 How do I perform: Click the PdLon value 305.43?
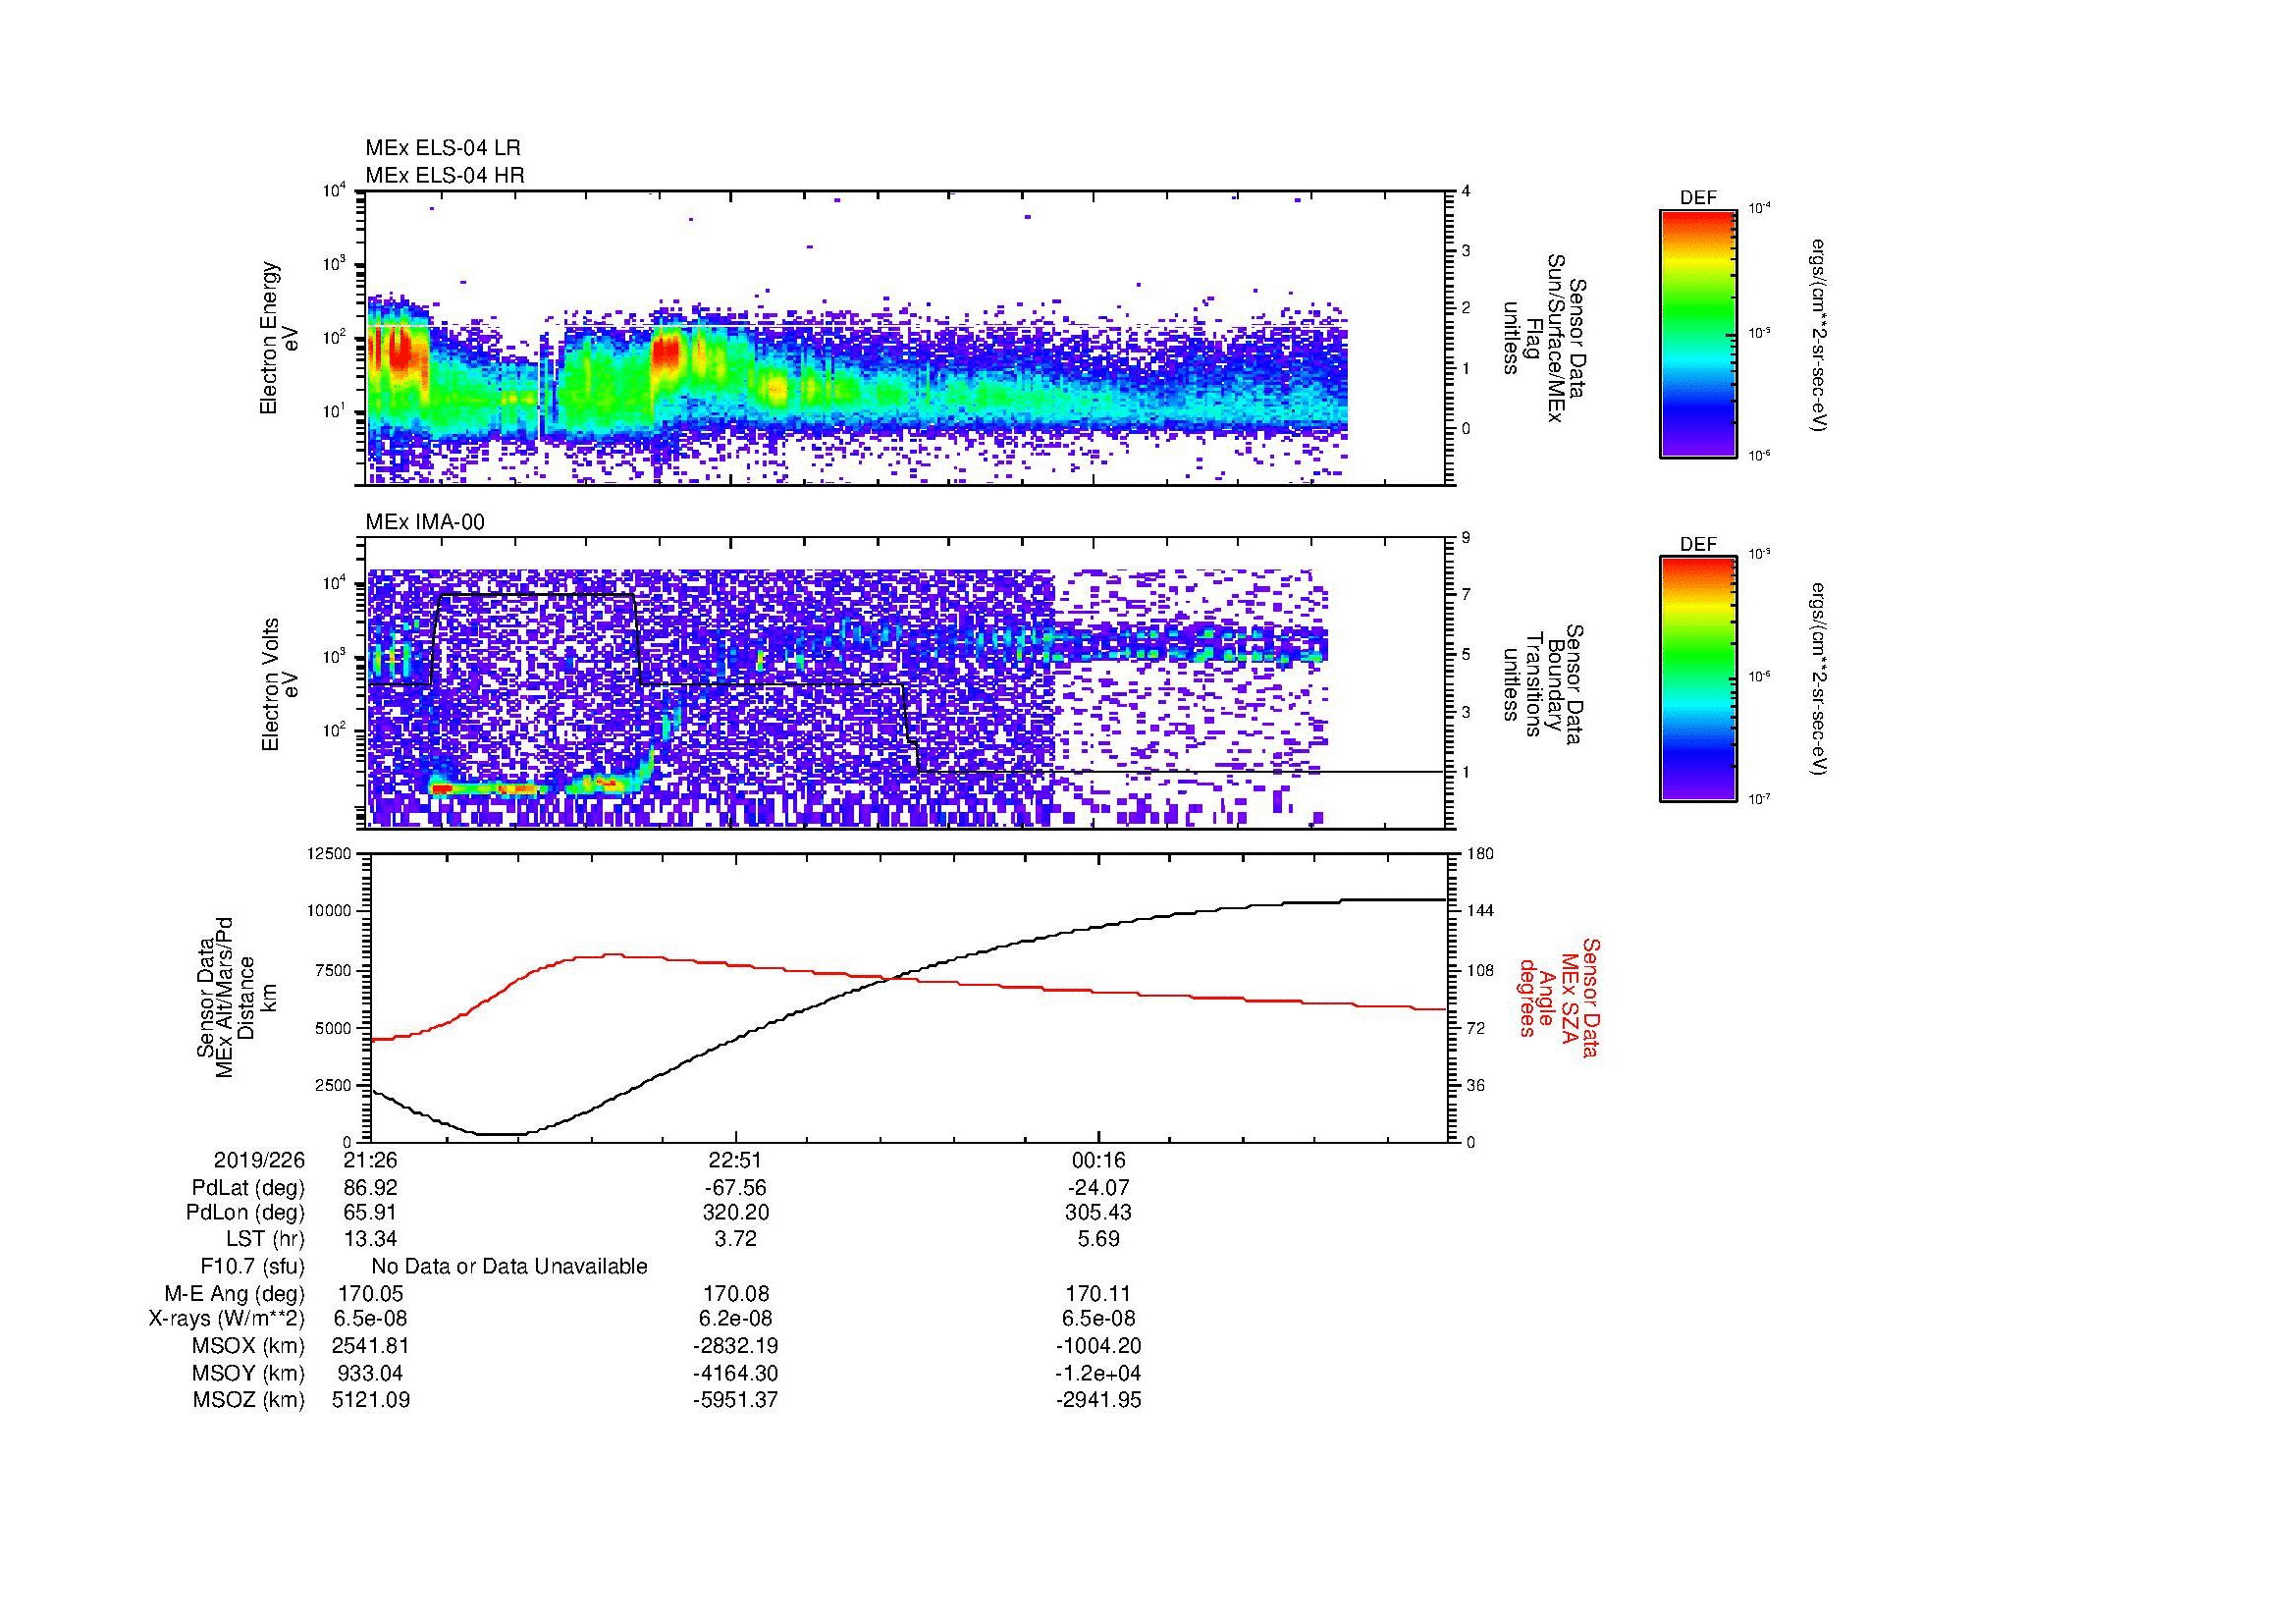1098,1213
